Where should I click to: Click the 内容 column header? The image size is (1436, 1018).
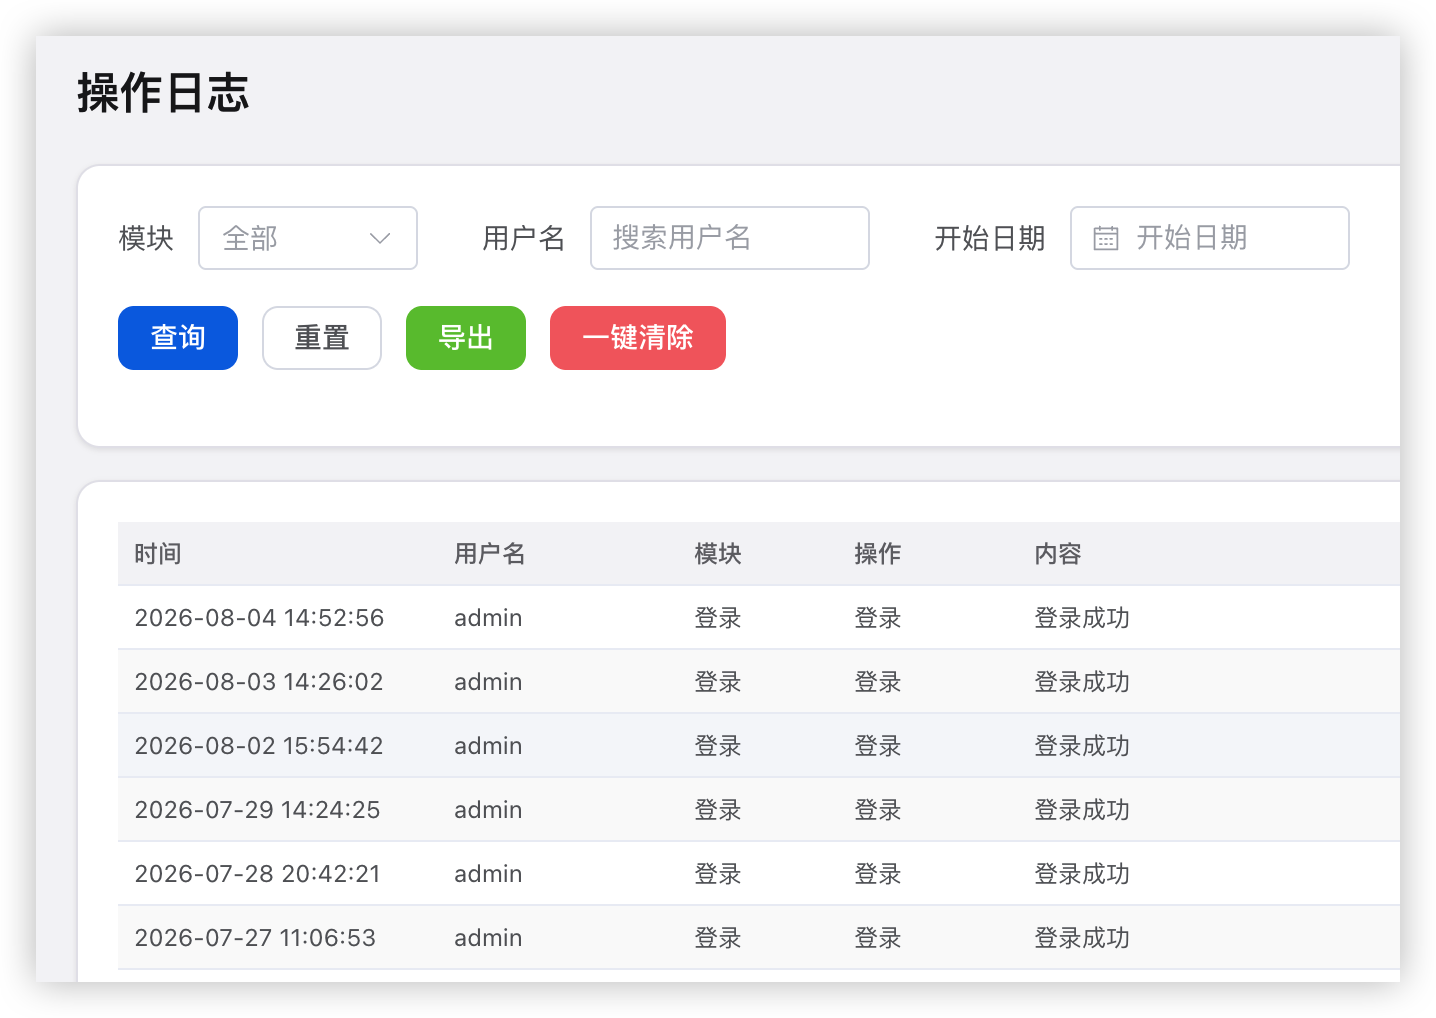point(1058,554)
